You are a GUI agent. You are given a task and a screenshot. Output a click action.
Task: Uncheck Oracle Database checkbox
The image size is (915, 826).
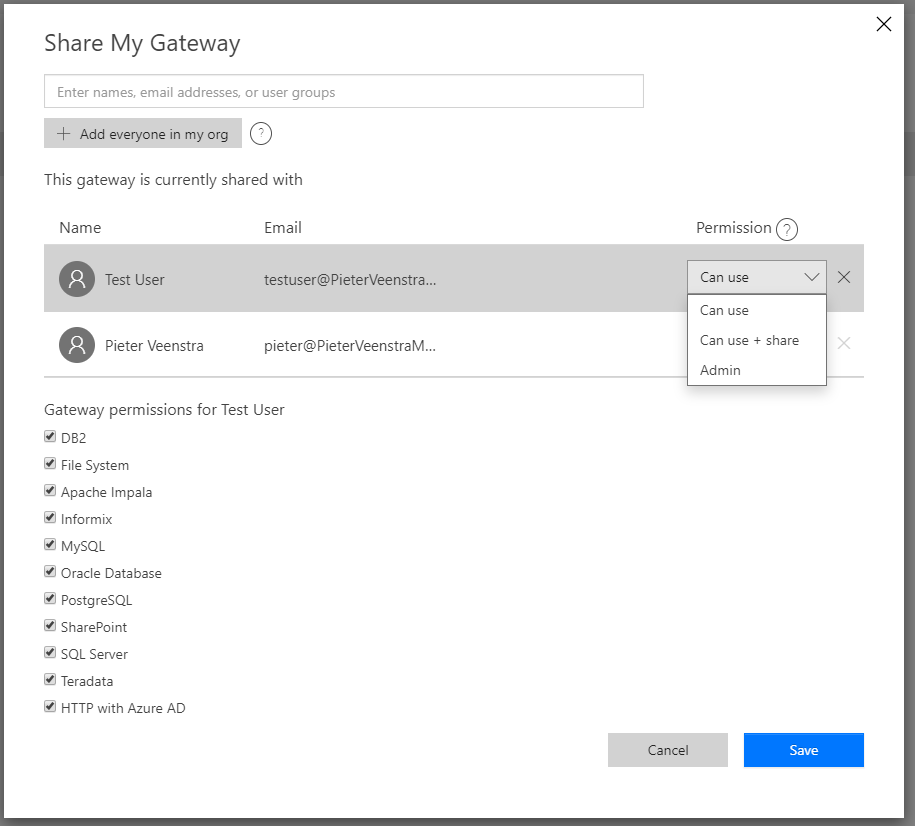click(50, 571)
